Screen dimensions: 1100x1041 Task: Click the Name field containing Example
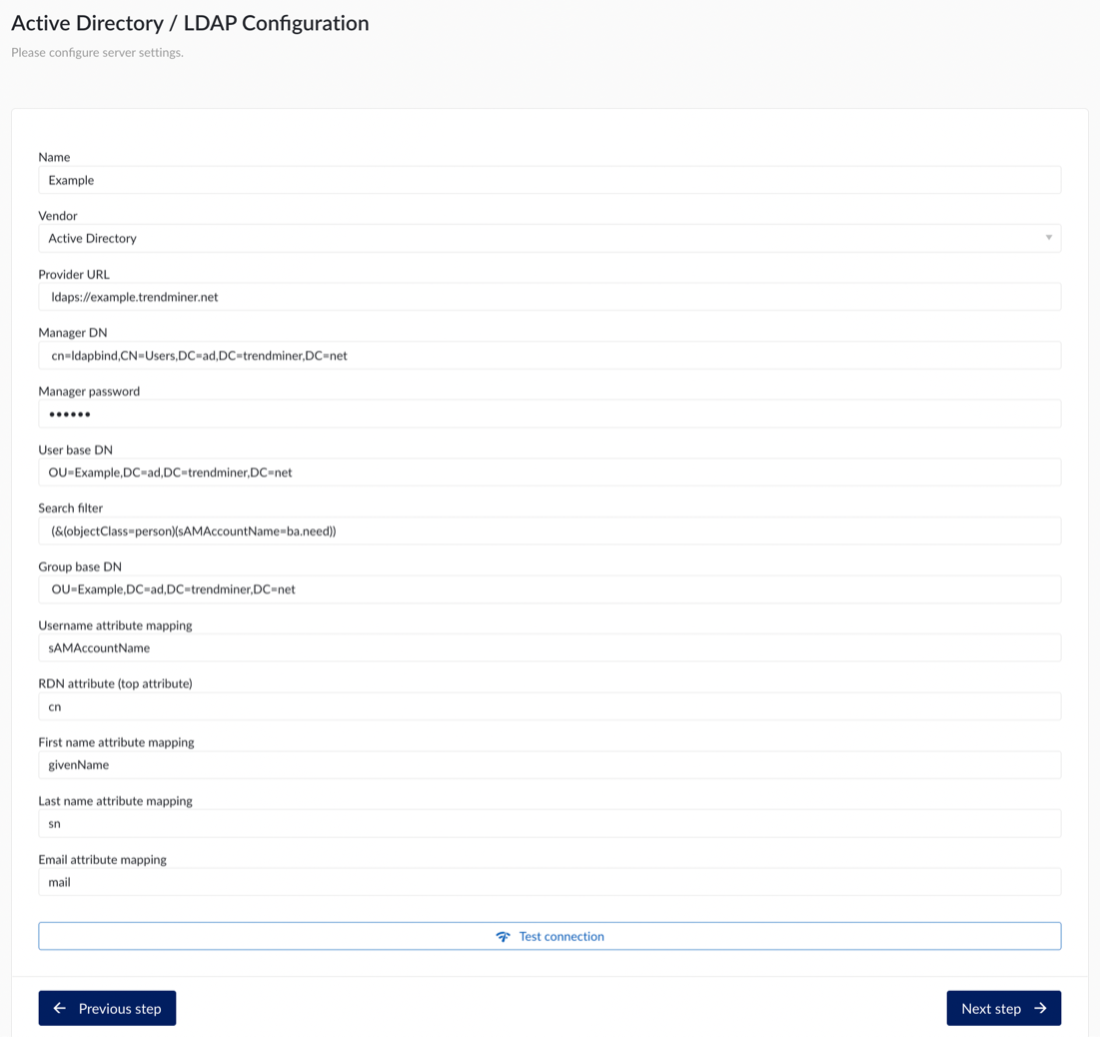(x=549, y=180)
